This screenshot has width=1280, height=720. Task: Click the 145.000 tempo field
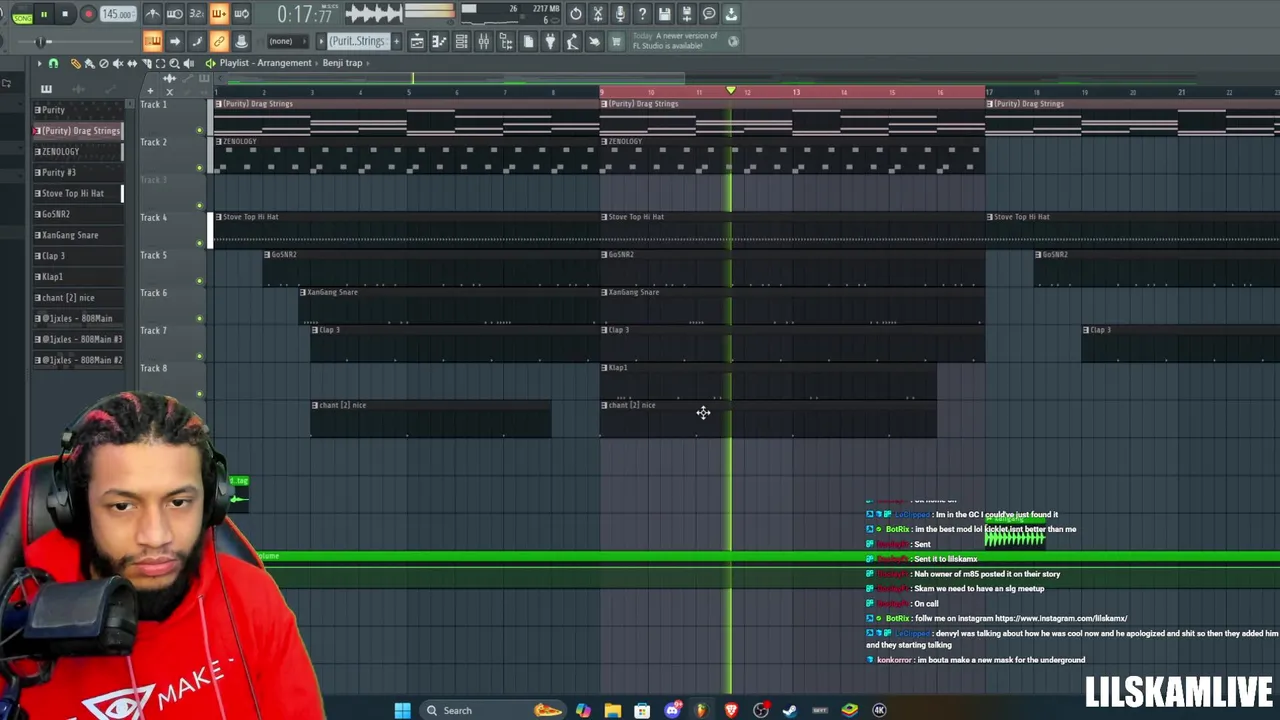pos(118,14)
